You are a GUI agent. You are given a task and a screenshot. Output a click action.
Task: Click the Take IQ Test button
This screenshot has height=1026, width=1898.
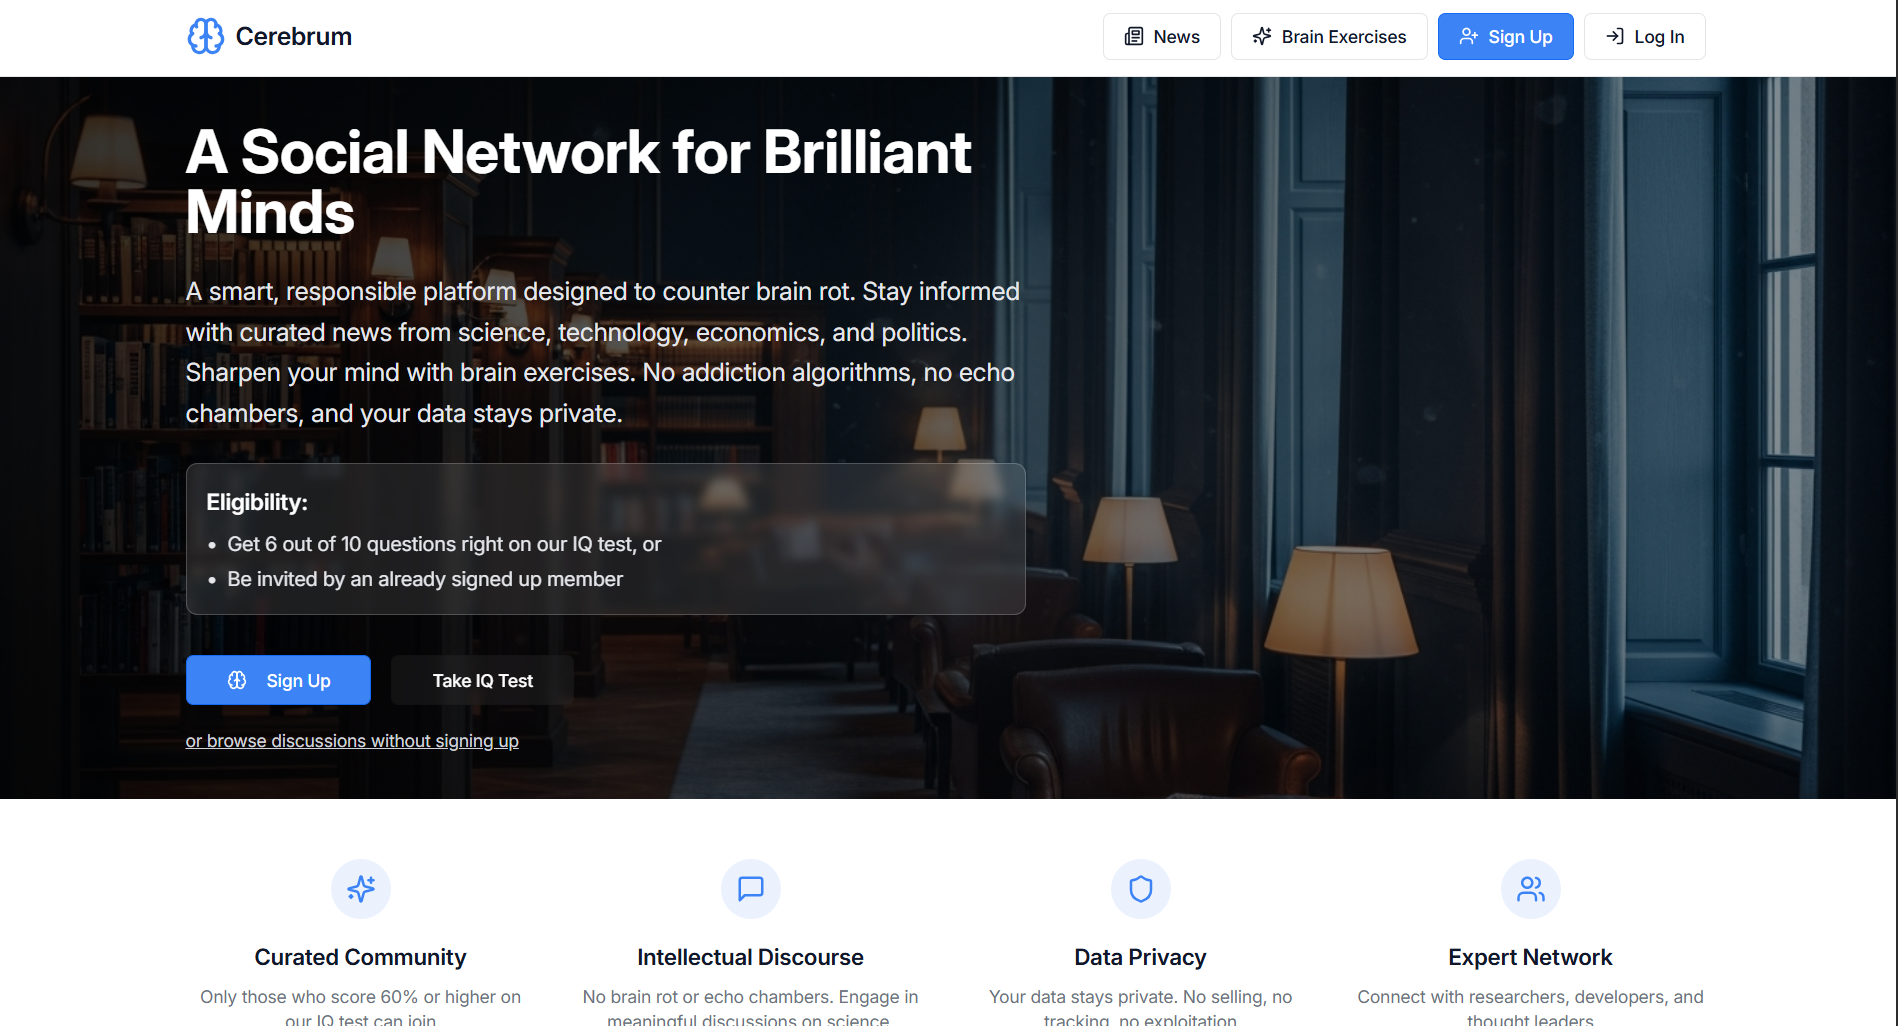(x=483, y=680)
